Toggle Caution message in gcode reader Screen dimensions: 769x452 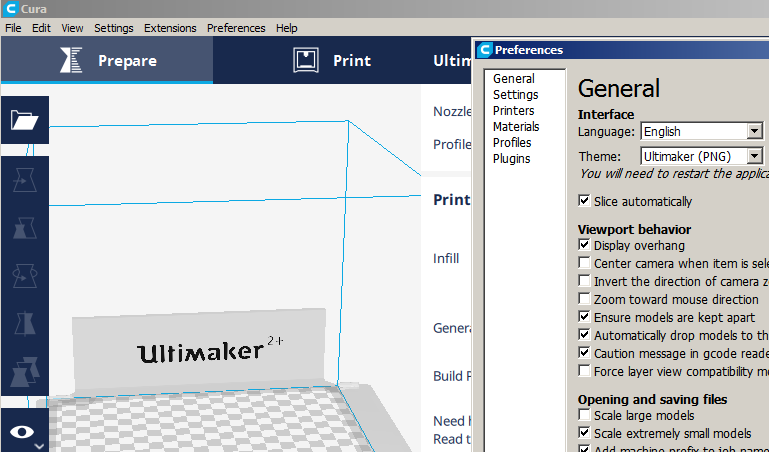[x=584, y=352]
